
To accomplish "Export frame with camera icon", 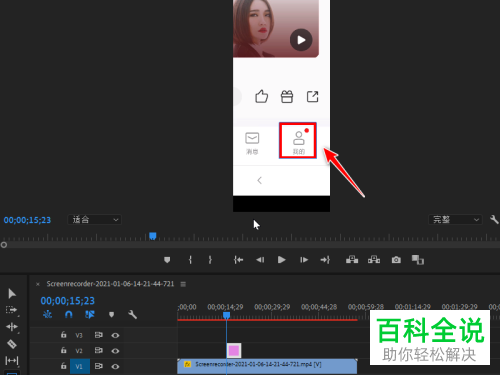I will pyautogui.click(x=396, y=260).
